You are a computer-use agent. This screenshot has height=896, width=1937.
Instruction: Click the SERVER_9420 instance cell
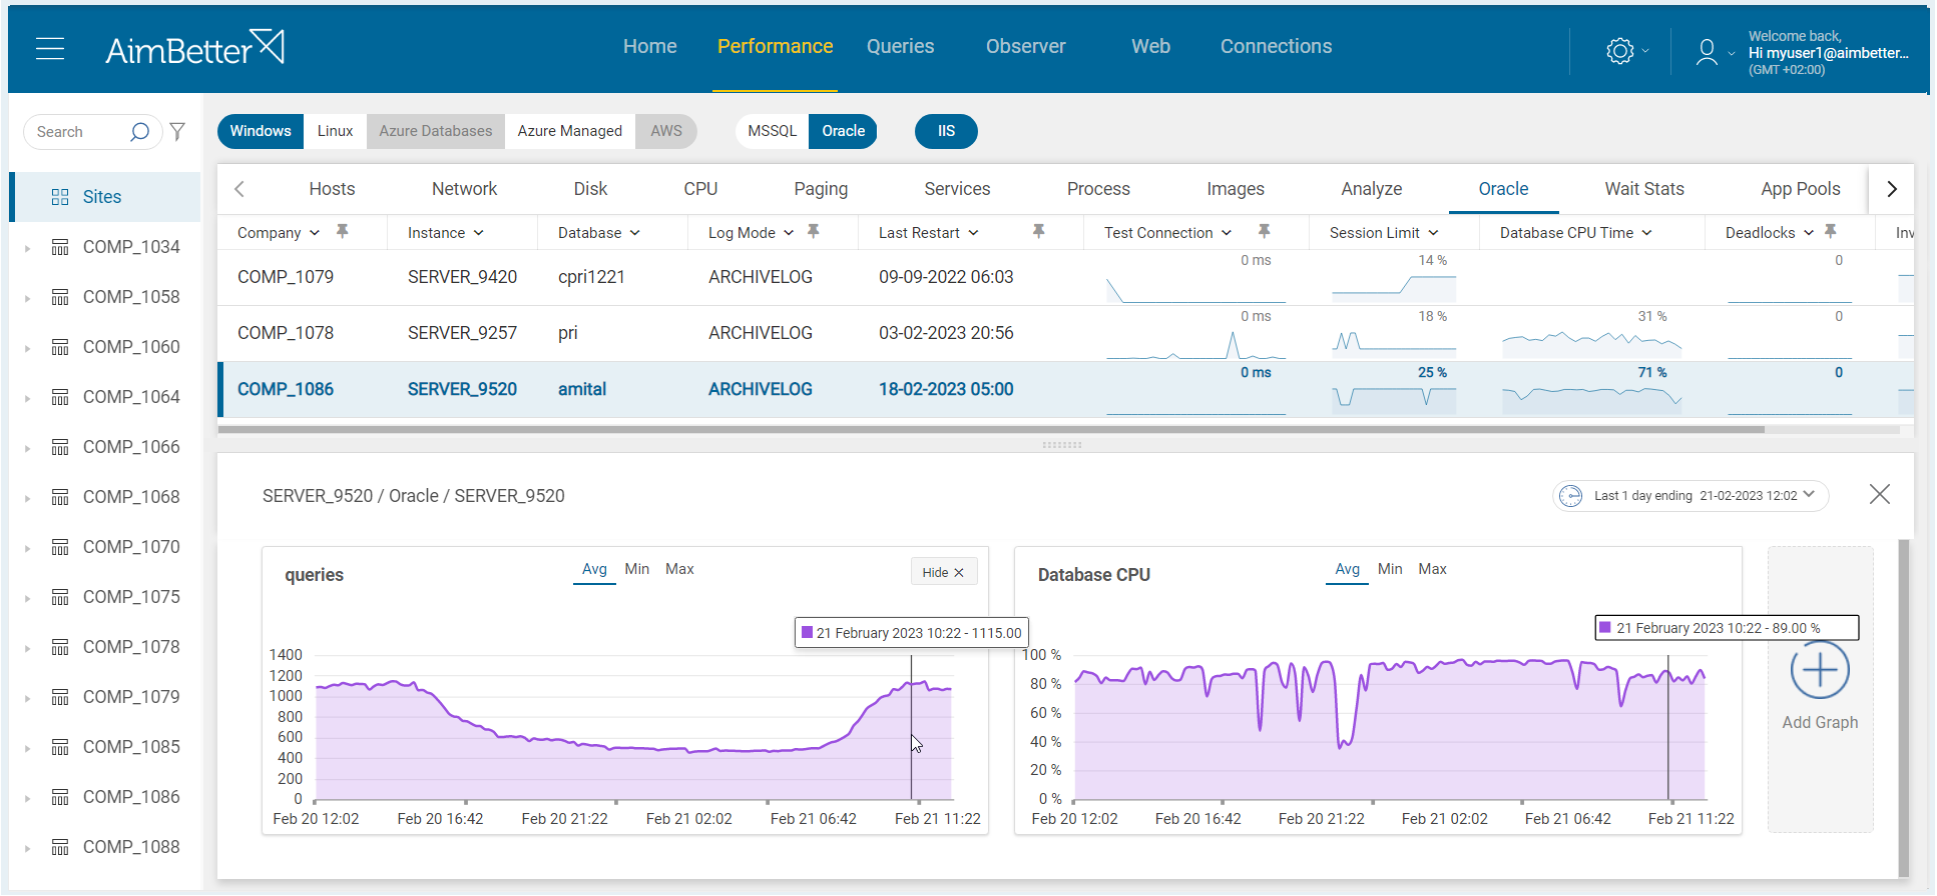click(462, 277)
